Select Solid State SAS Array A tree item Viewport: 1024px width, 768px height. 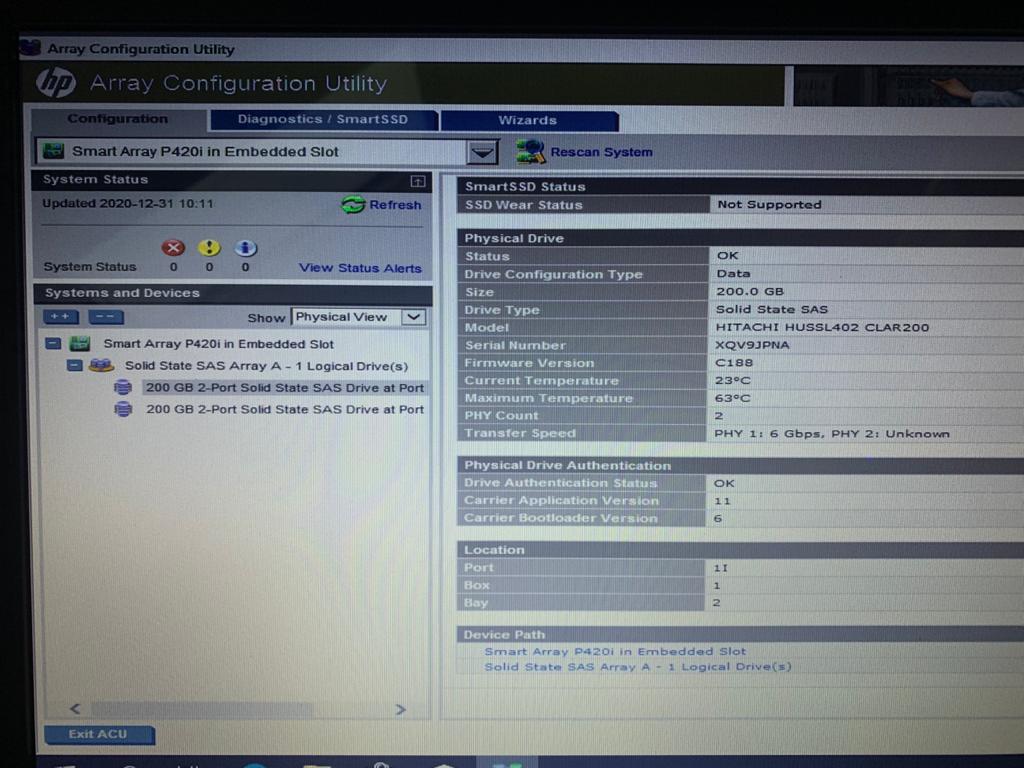coord(266,366)
